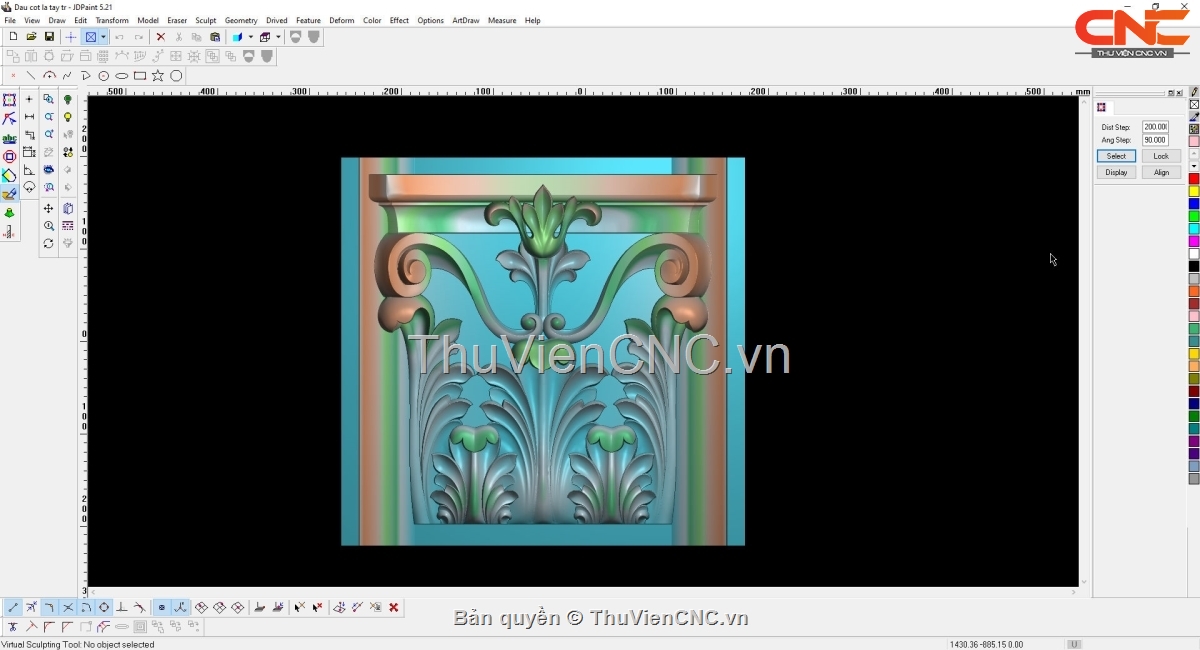
Task: Click the yellow light bulb icon
Action: 68,117
